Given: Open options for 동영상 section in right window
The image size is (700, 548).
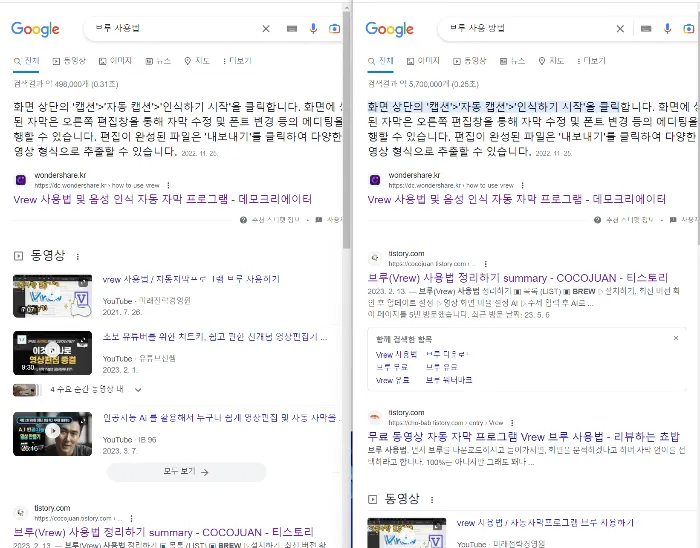Looking at the screenshot, I should click(432, 500).
